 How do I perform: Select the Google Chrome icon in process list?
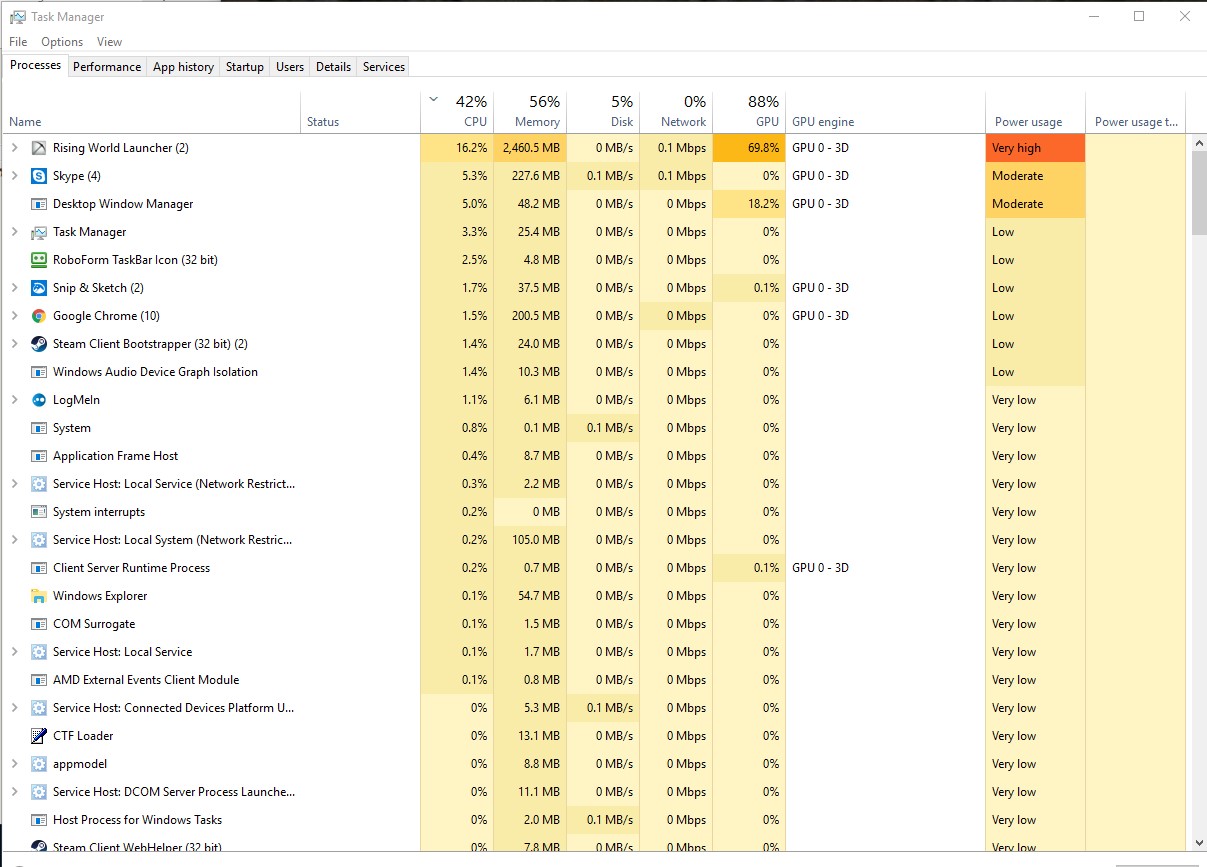point(38,316)
